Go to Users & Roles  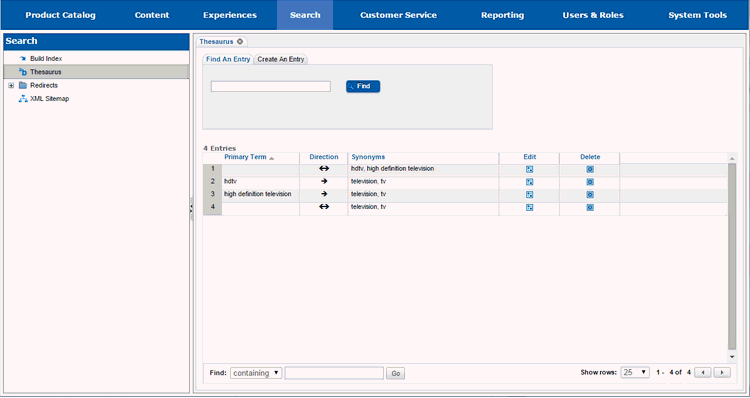(593, 15)
